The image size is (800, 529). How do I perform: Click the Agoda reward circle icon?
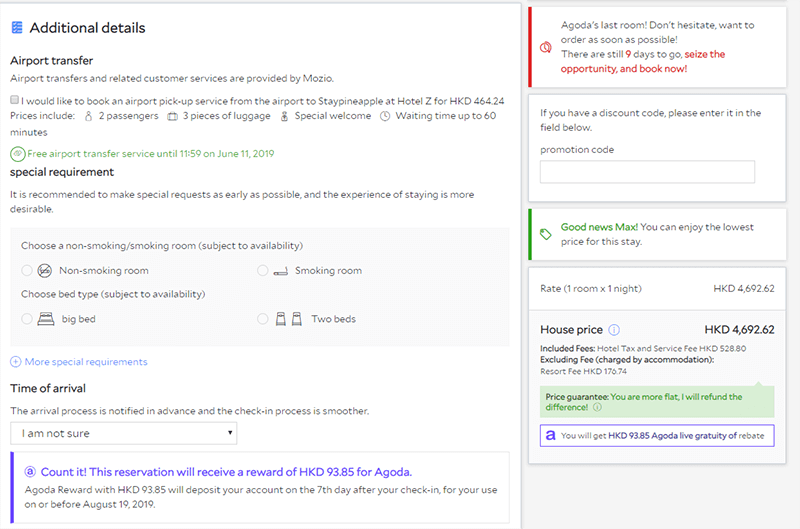tap(30, 472)
